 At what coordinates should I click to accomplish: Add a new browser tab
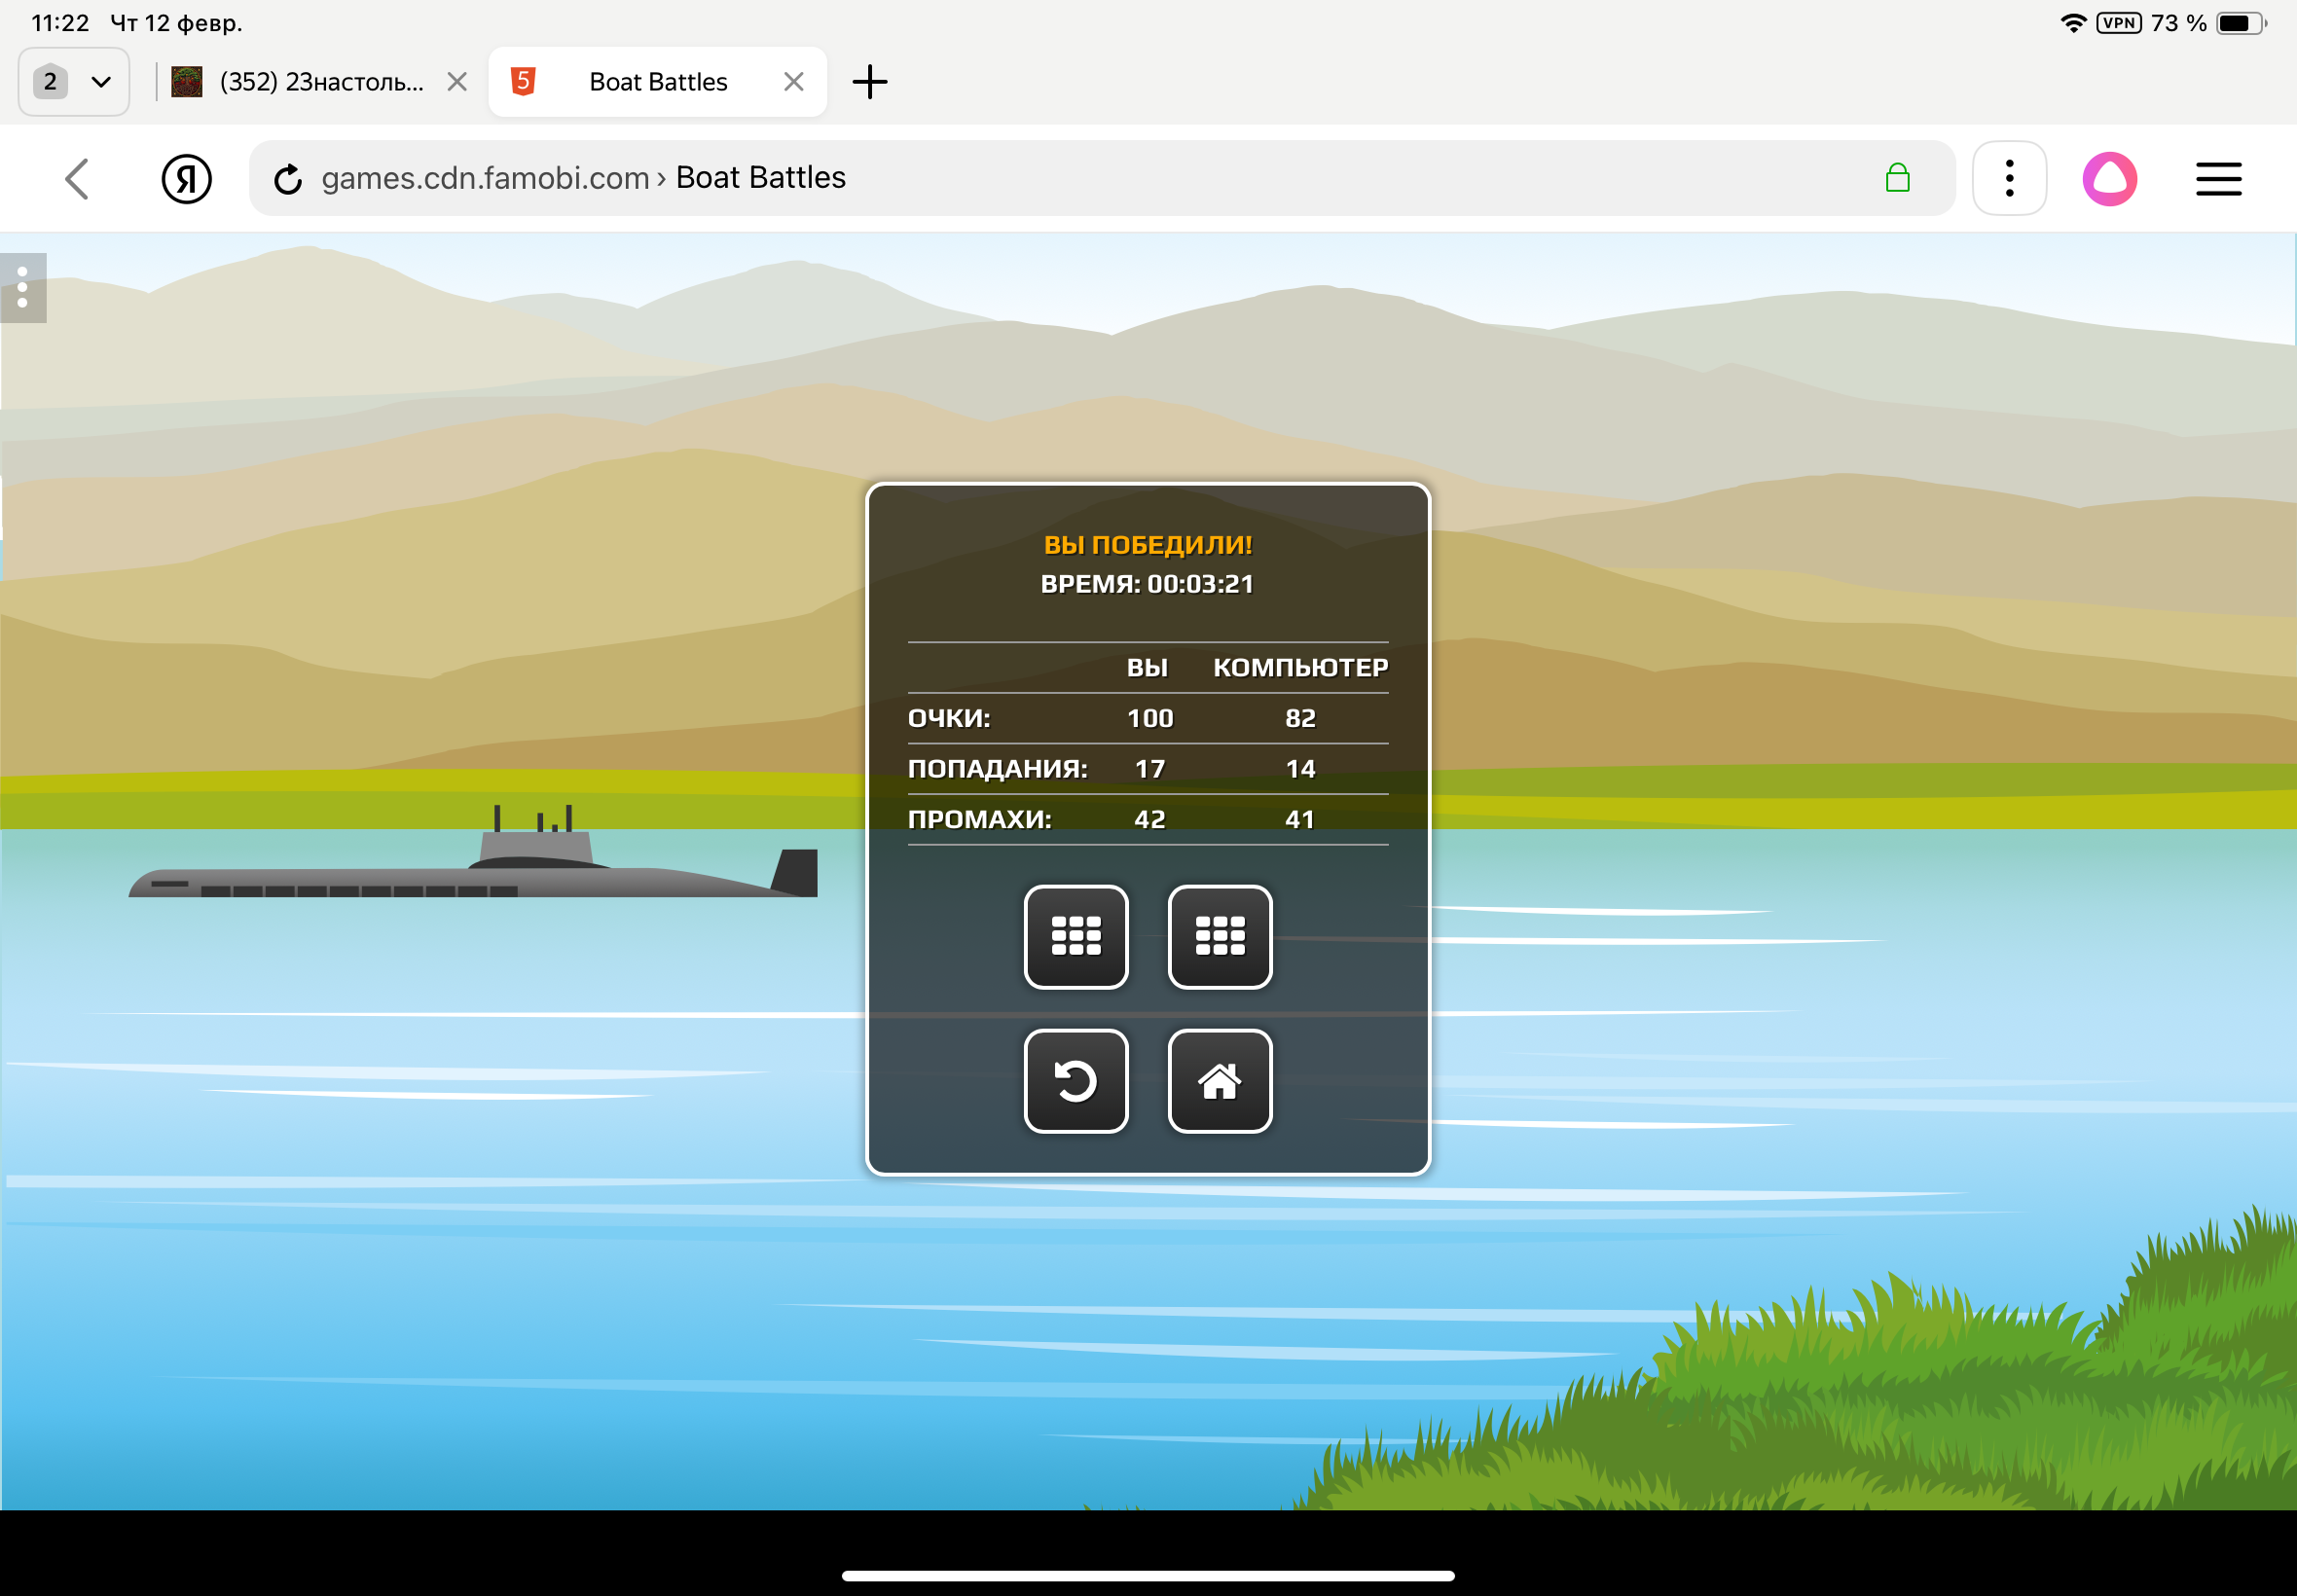(x=869, y=82)
